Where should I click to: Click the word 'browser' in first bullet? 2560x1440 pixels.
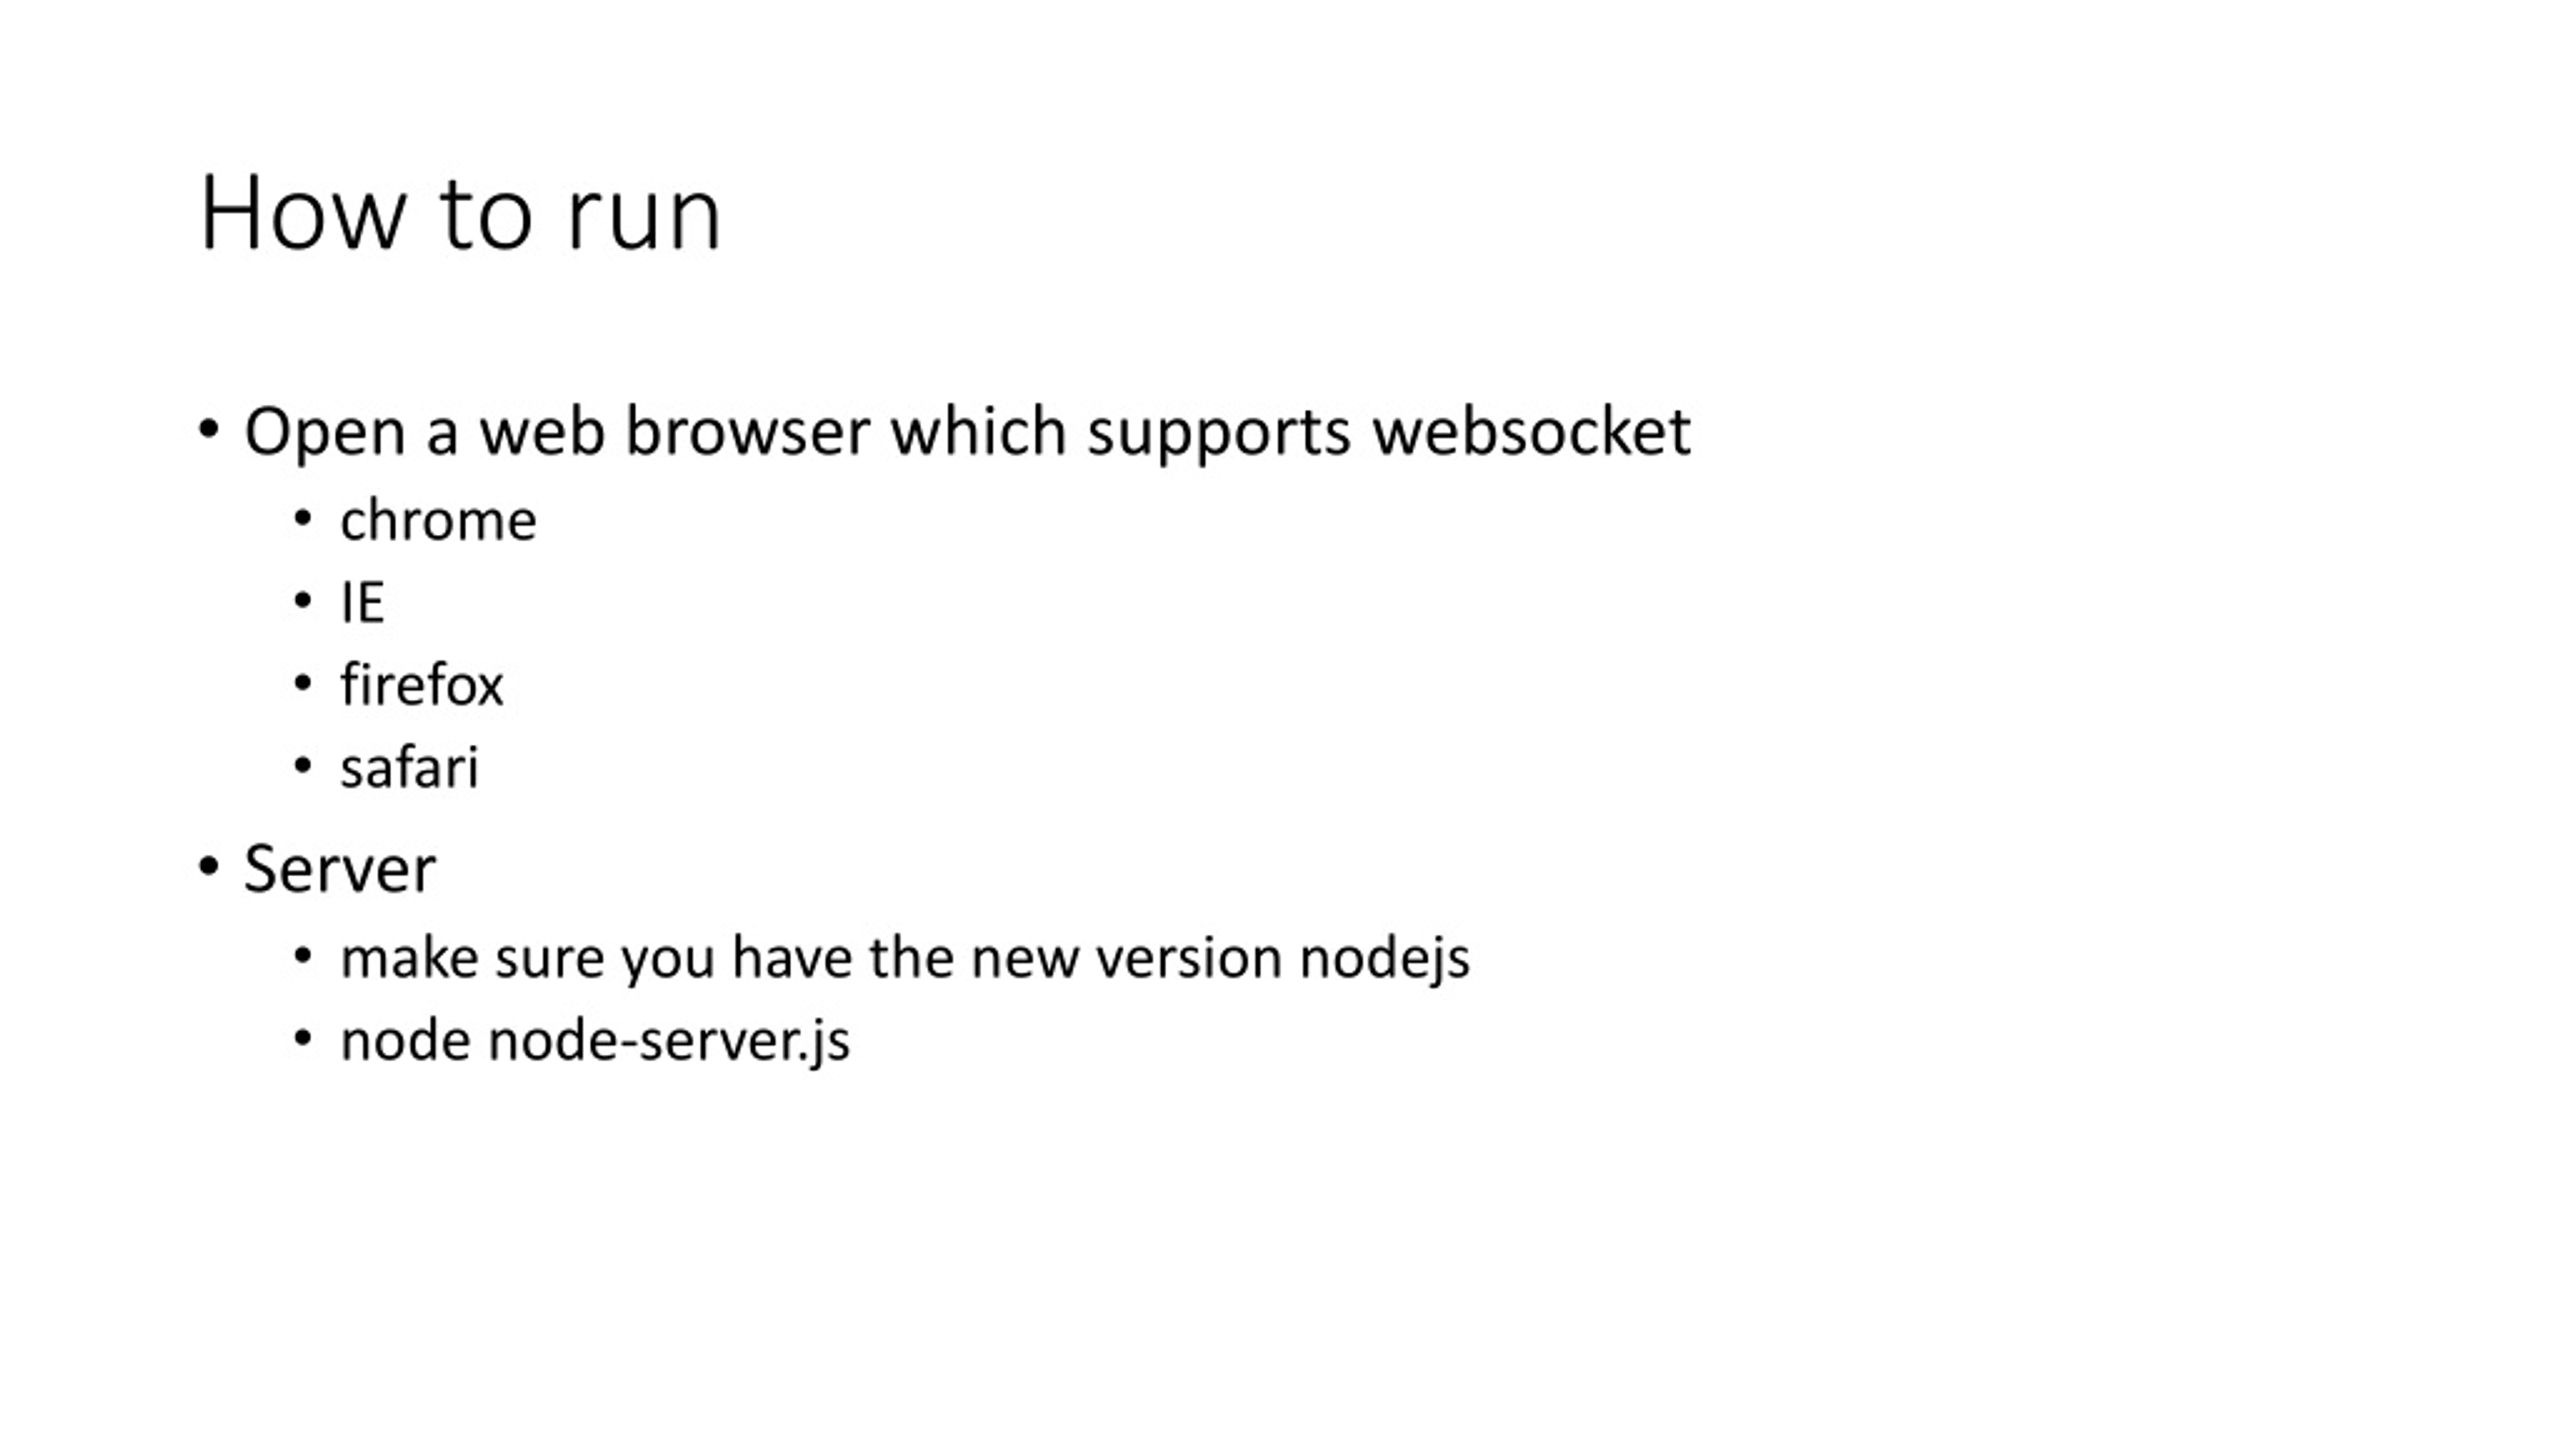[x=747, y=432]
